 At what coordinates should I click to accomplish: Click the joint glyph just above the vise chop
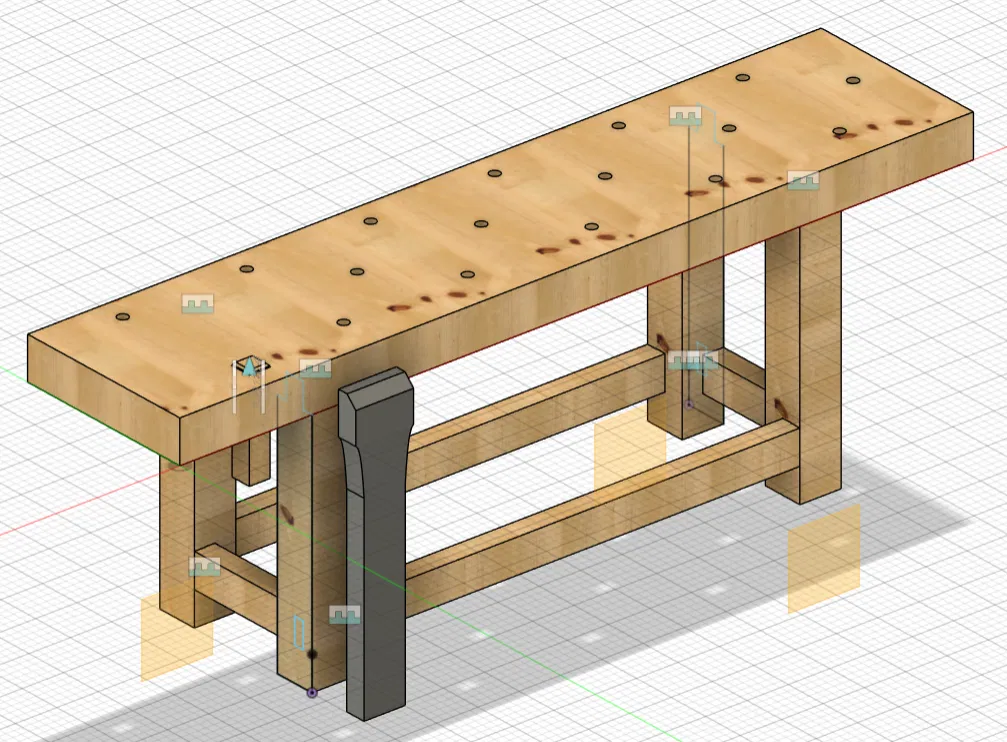tap(315, 369)
